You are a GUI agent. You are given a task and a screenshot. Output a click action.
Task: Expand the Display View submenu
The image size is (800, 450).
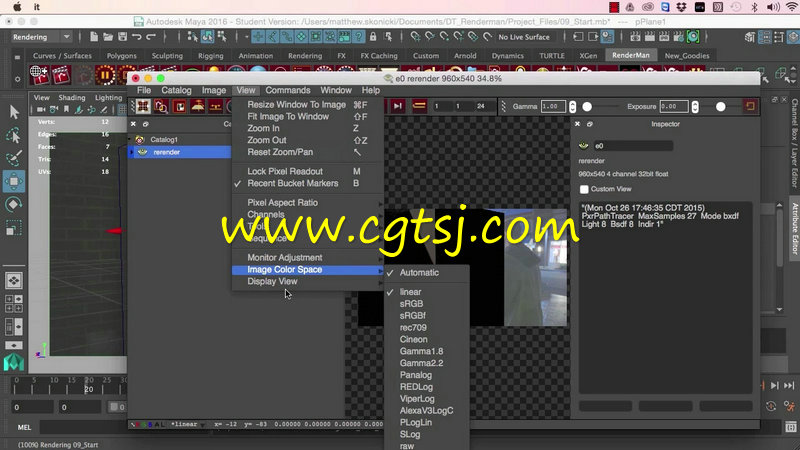tap(308, 281)
